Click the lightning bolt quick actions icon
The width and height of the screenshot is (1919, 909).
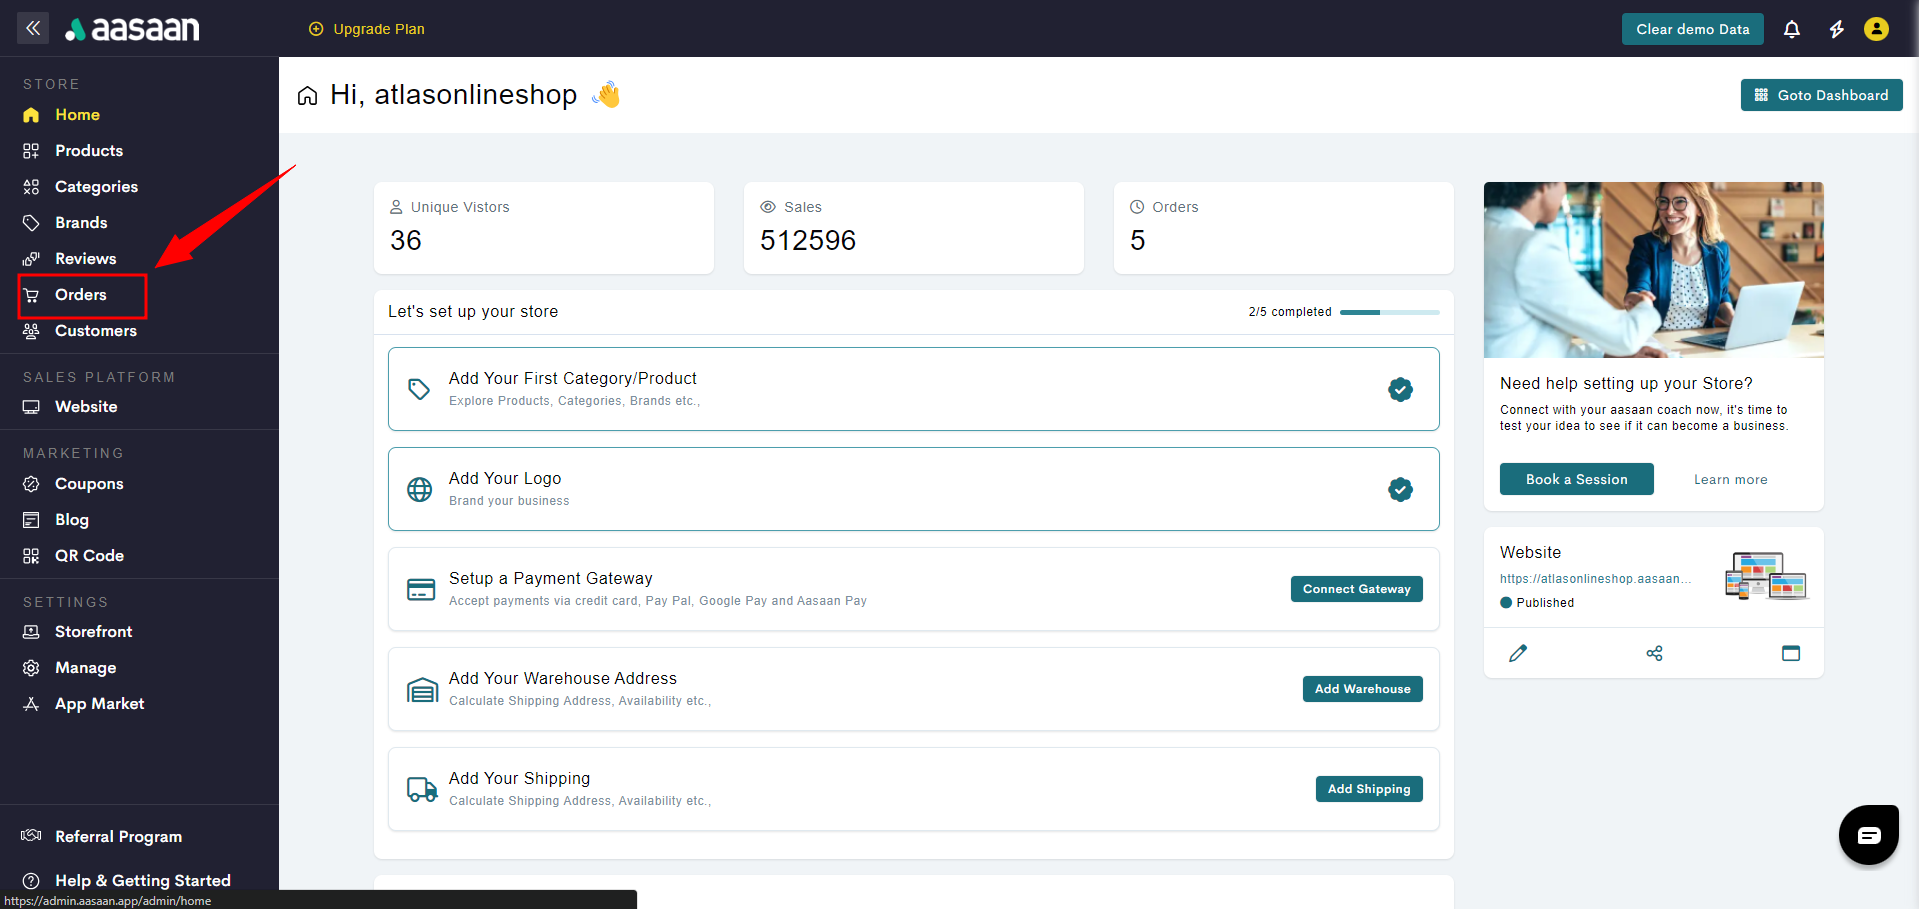pos(1836,29)
